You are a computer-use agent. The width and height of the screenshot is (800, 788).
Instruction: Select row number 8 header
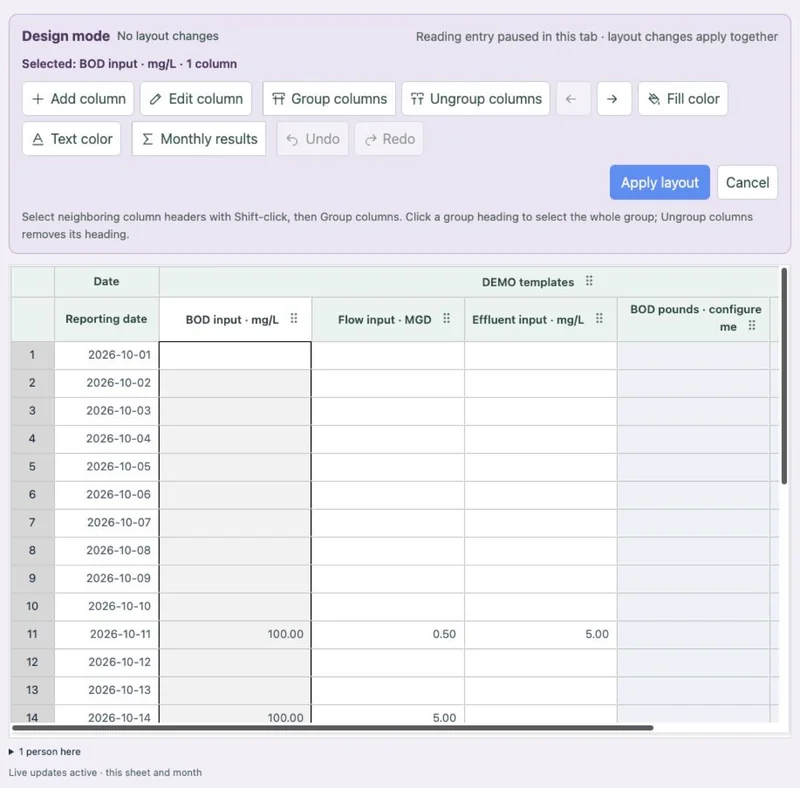coord(32,550)
